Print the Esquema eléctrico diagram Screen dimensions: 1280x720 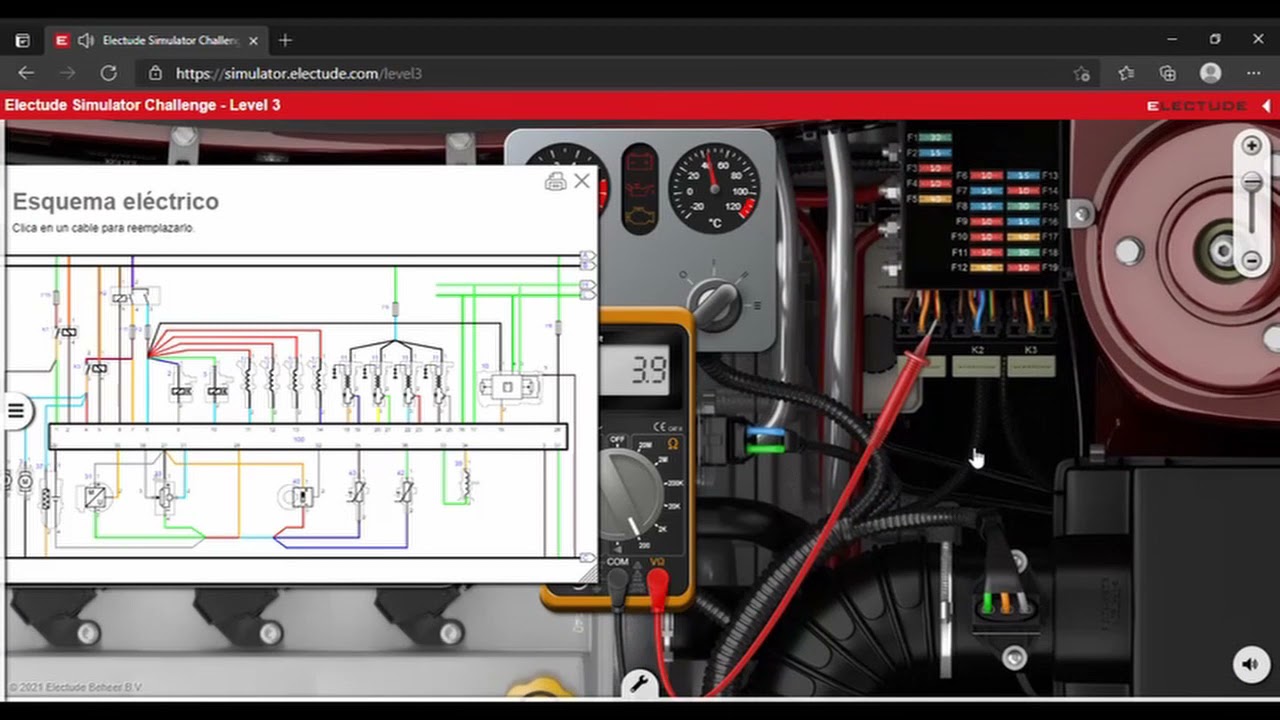555,181
